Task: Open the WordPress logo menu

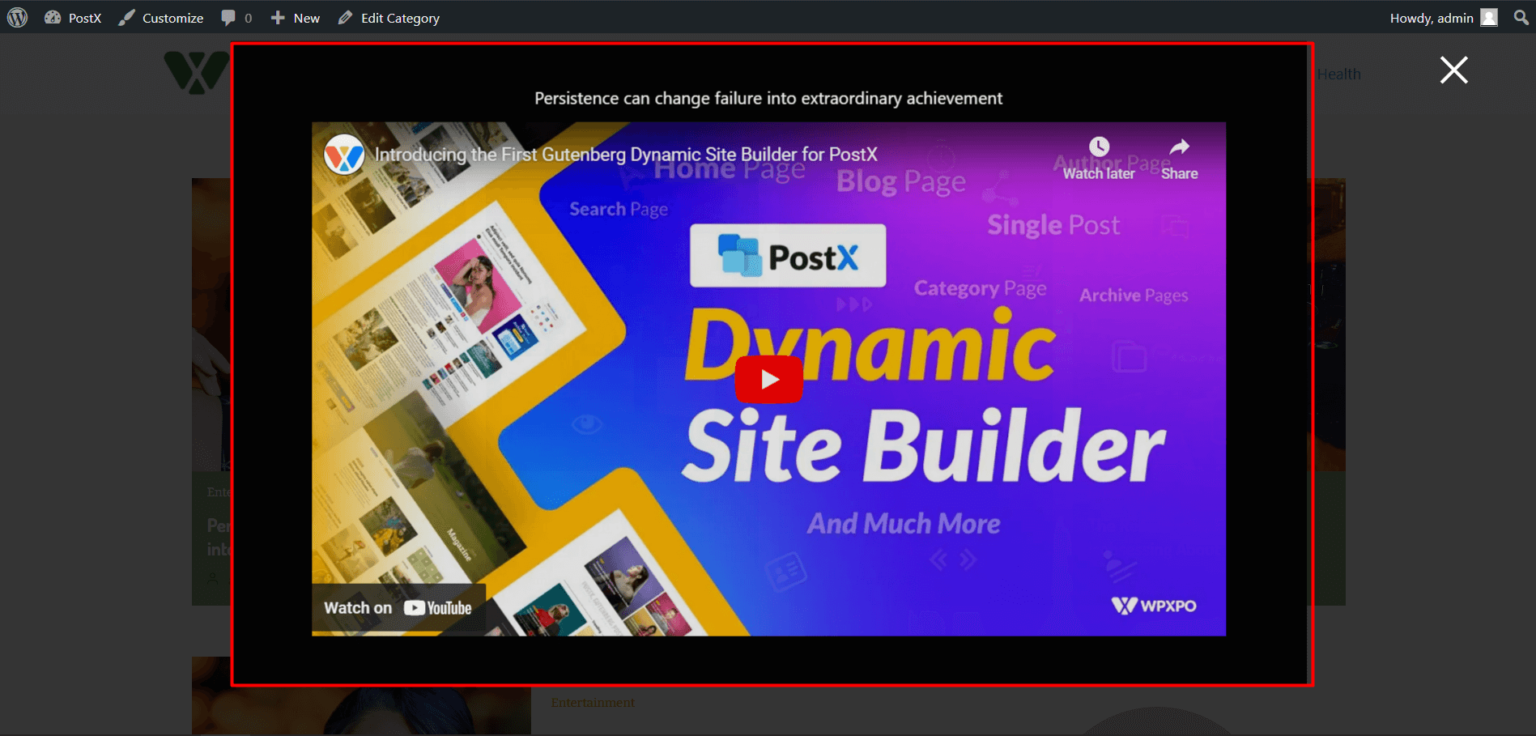Action: pyautogui.click(x=16, y=17)
